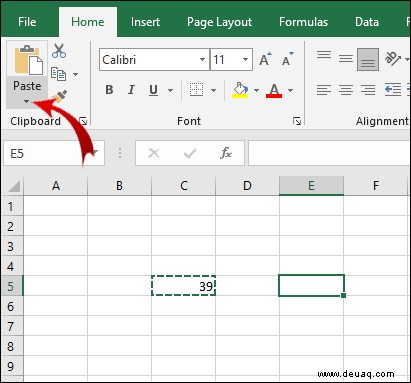Image resolution: width=411 pixels, height=383 pixels.
Task: Align text left icon
Action: click(x=324, y=90)
